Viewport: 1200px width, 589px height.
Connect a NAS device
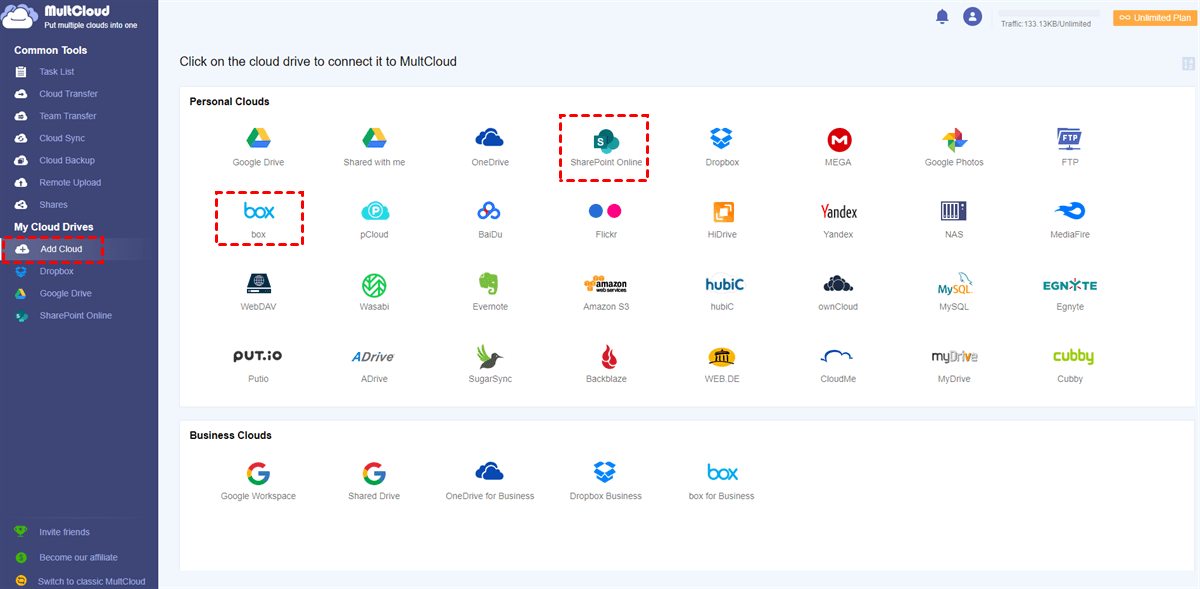(954, 219)
